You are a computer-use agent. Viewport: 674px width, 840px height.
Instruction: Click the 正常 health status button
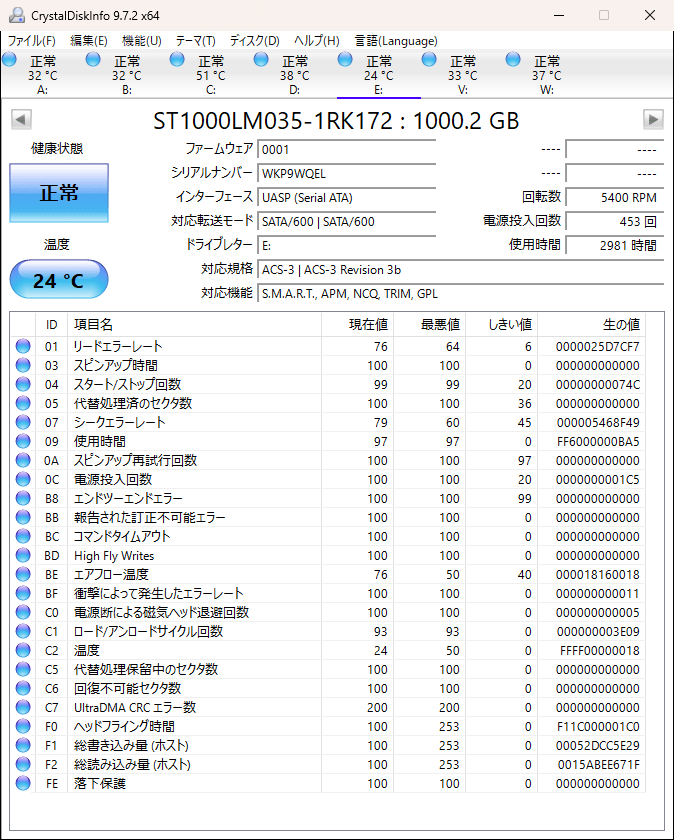(x=59, y=193)
